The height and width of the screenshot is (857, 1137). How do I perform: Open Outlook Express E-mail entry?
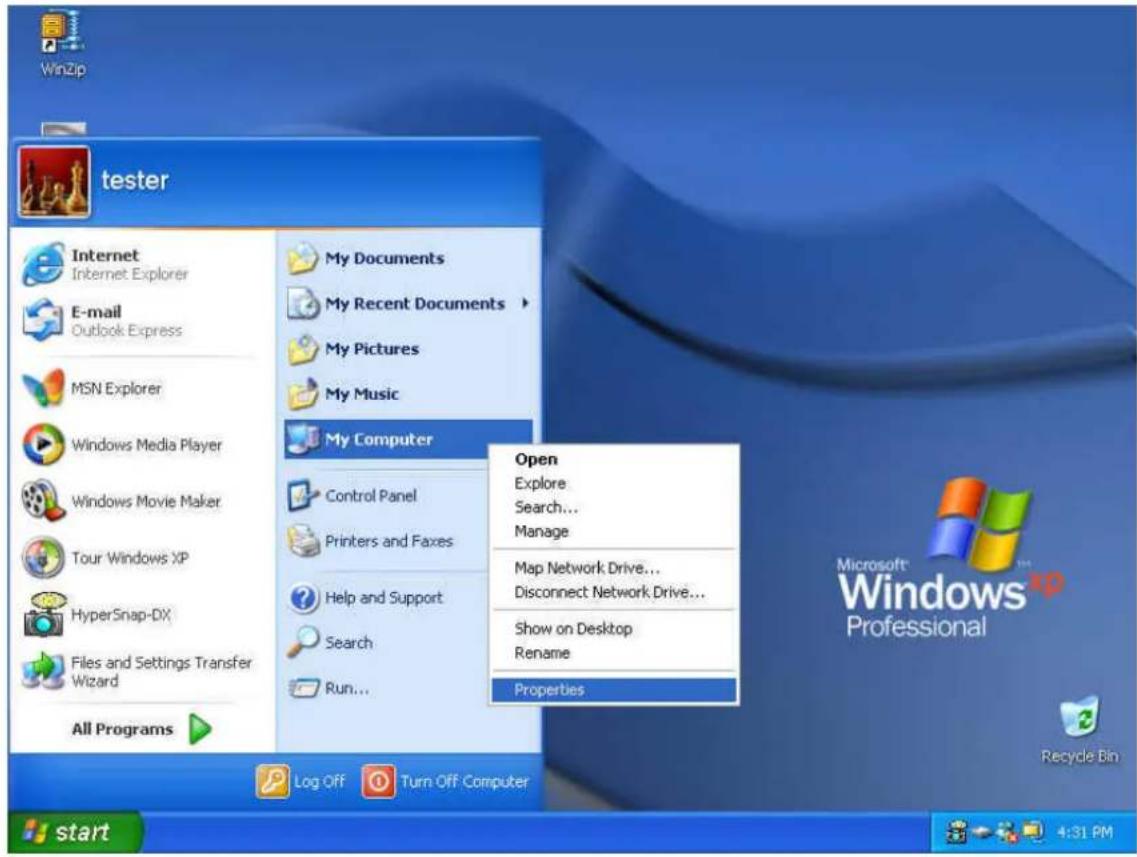103,320
